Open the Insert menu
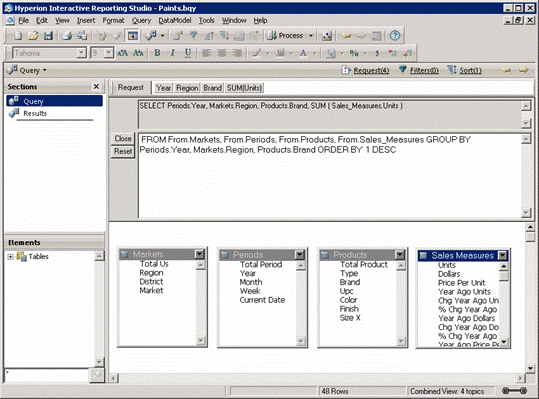The image size is (539, 399). click(x=86, y=21)
